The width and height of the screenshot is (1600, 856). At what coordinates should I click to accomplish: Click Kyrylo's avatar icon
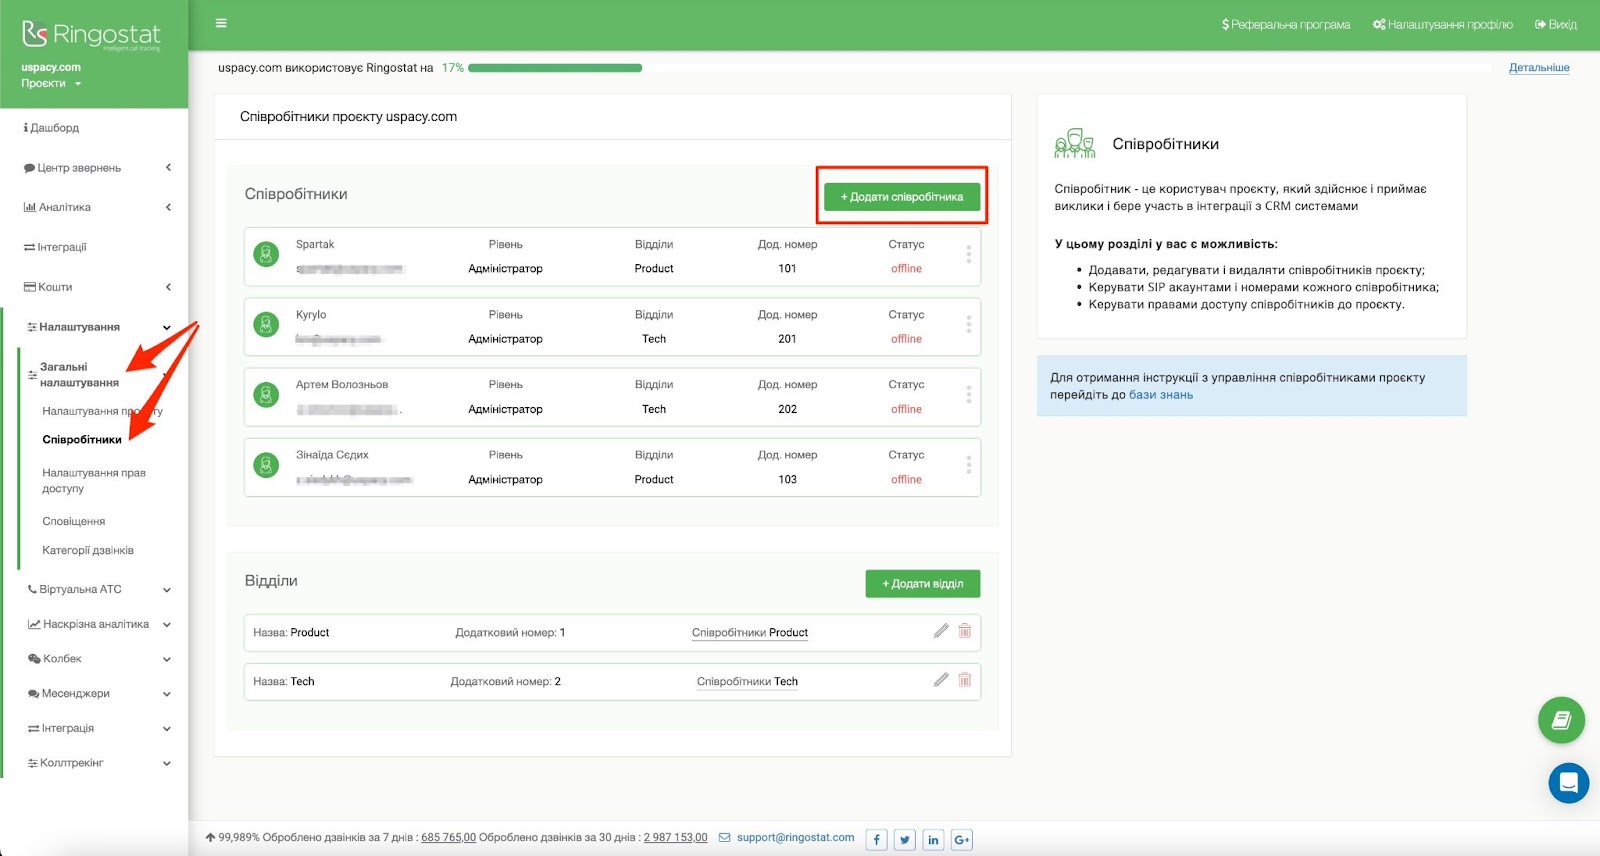[266, 325]
